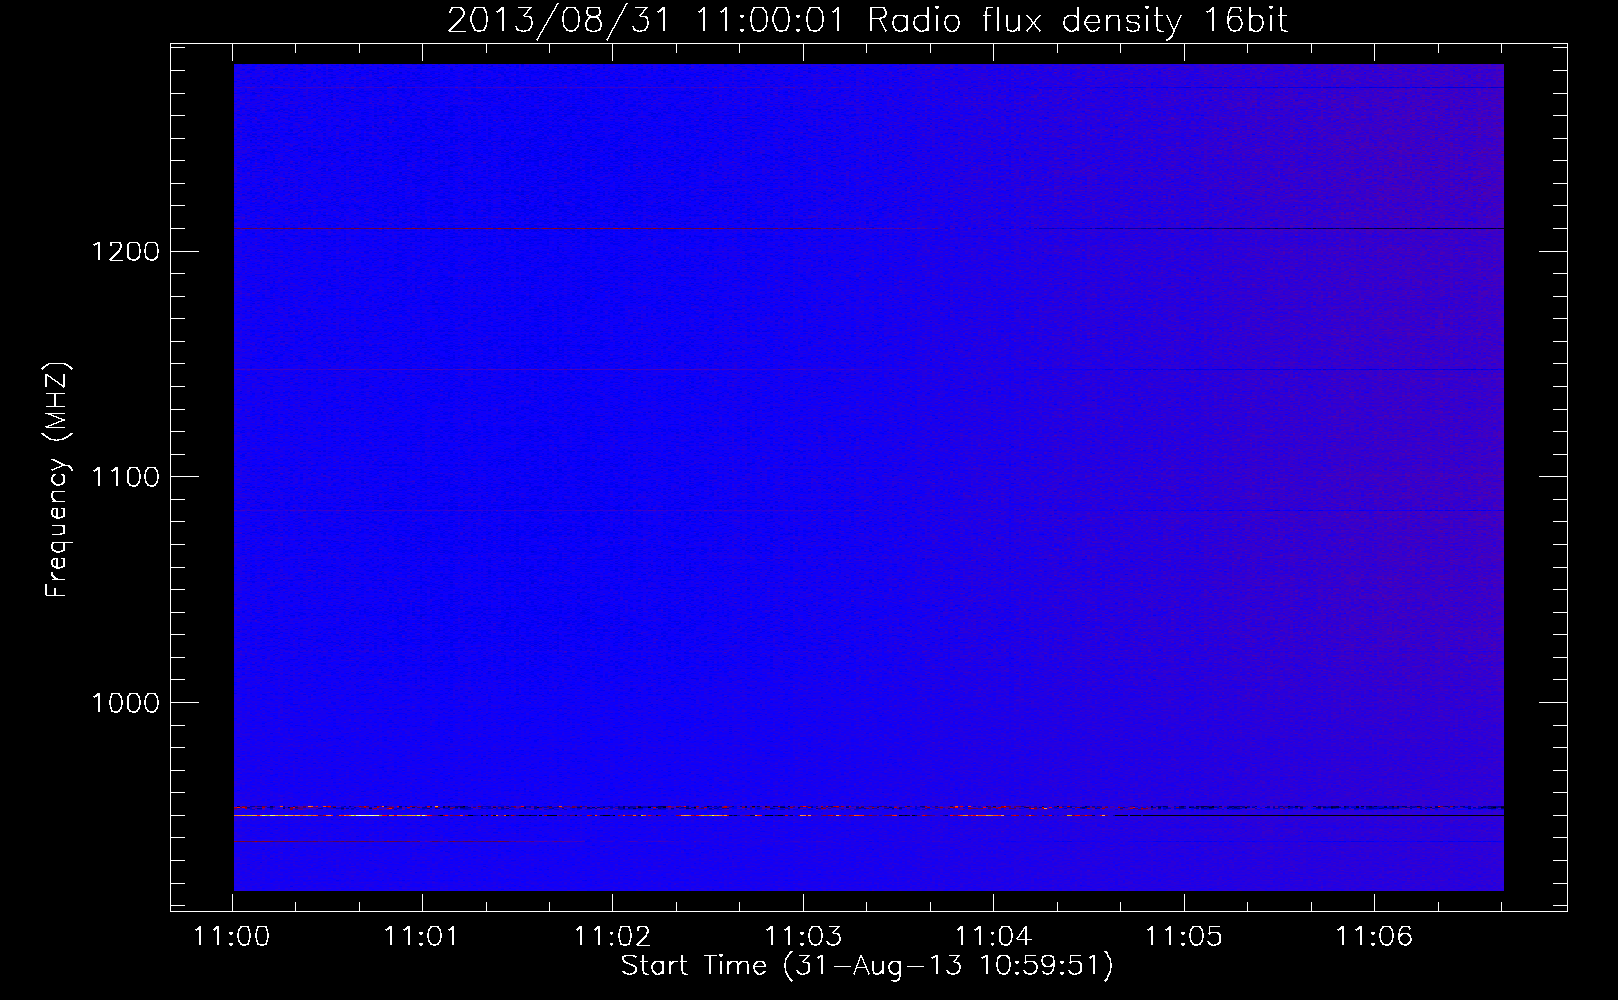Click the 11:06 time tick label
The height and width of the screenshot is (1000, 1618).
1374,937
